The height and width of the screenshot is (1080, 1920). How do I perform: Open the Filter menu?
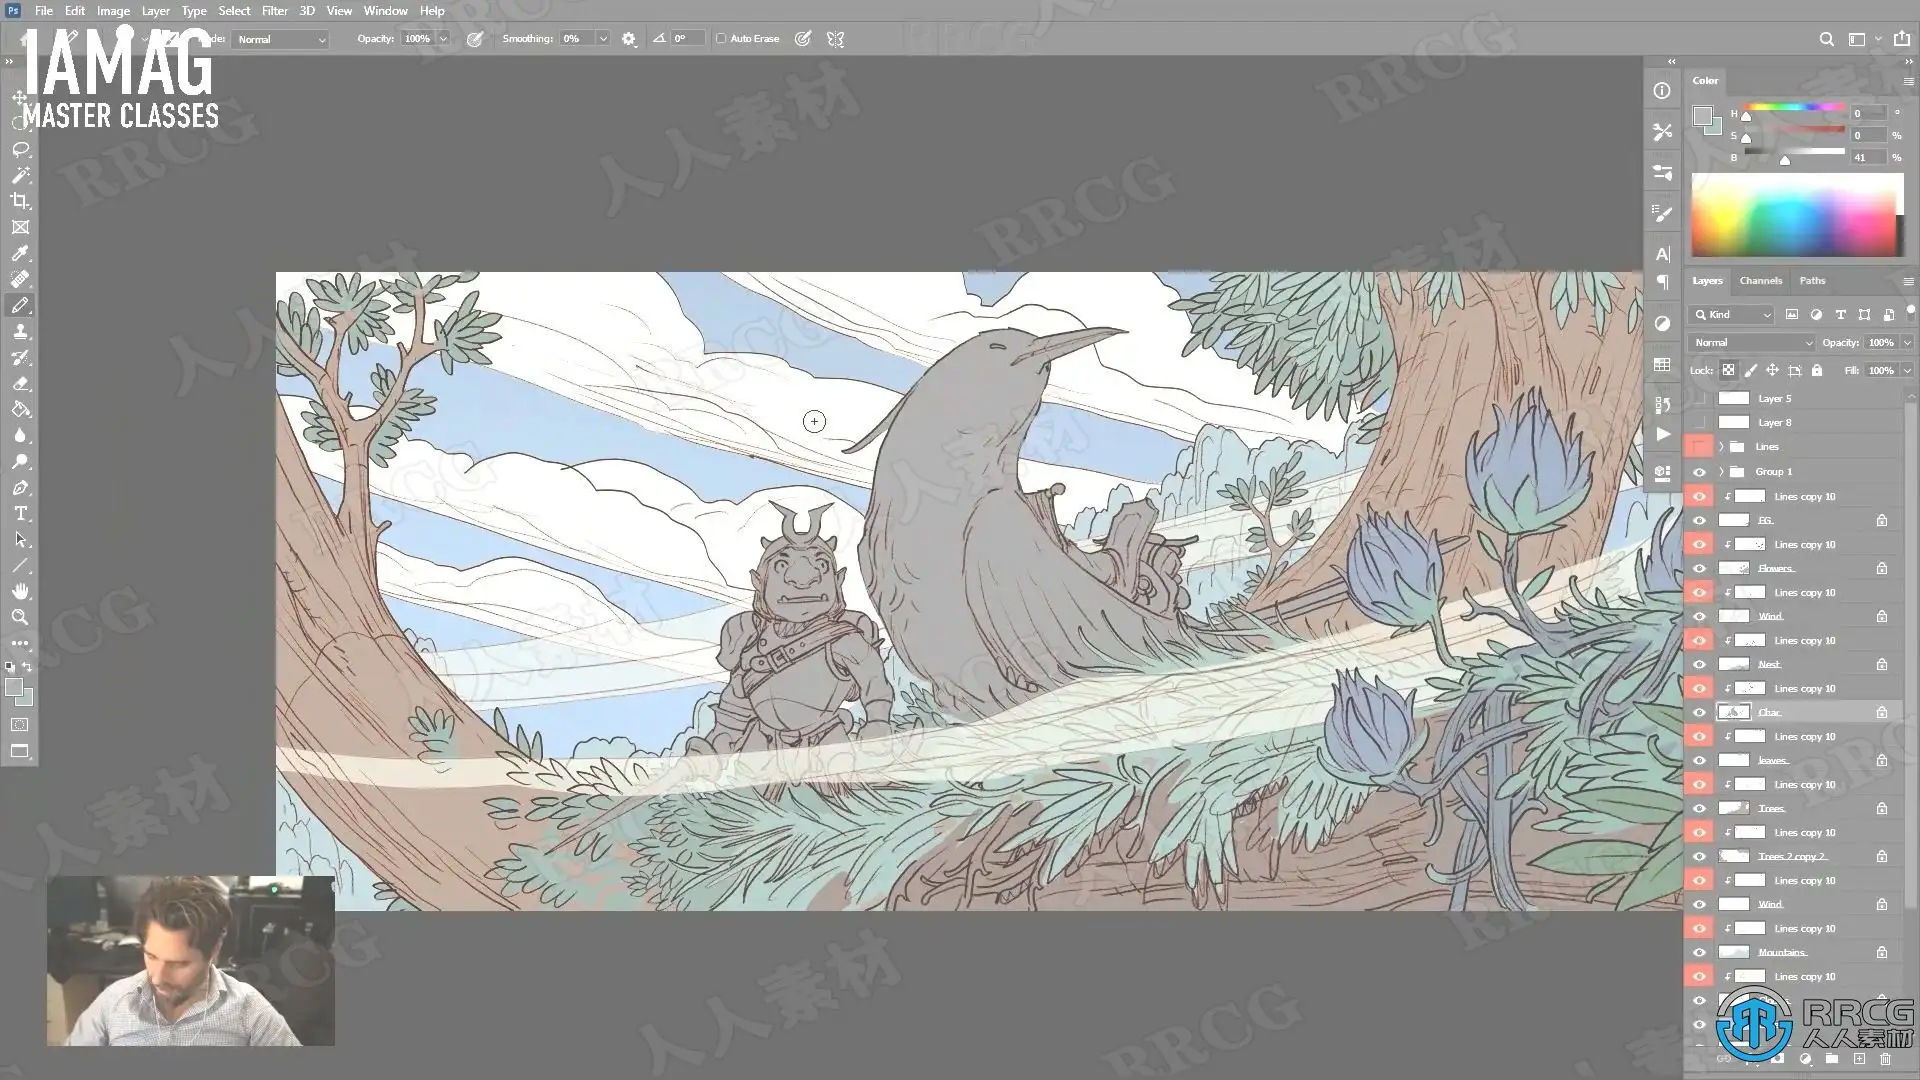click(x=274, y=11)
